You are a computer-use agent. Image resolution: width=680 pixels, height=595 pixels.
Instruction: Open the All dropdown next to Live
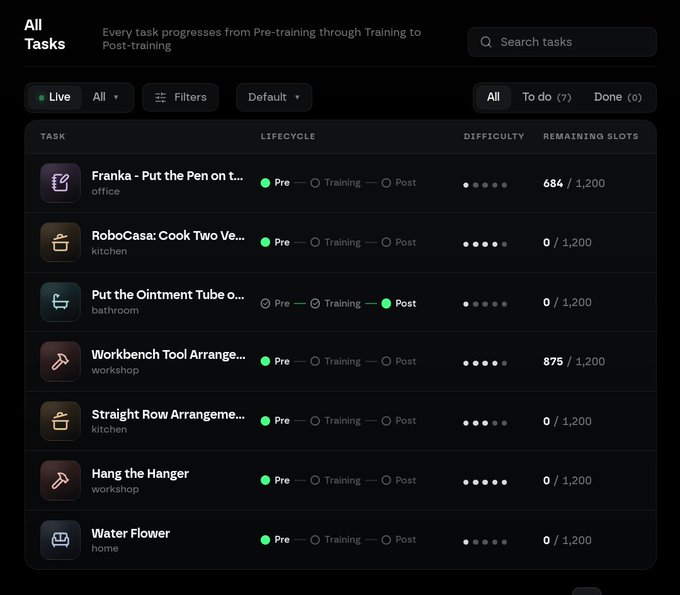105,97
